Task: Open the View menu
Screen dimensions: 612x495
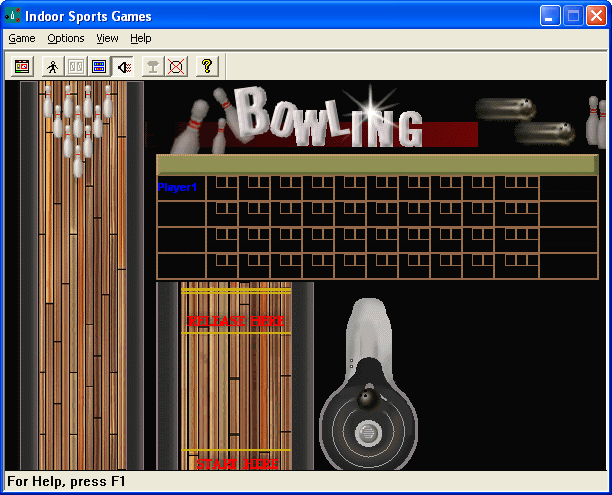Action: click(107, 38)
